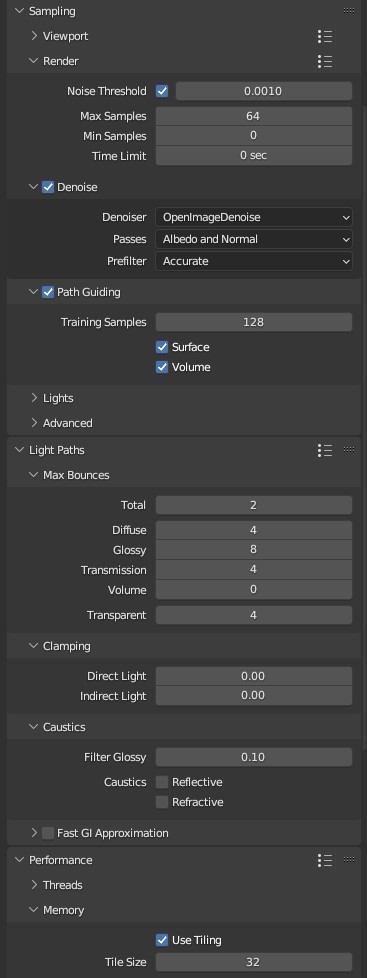
Task: Toggle the Denoise checkbox
Action: 48,187
